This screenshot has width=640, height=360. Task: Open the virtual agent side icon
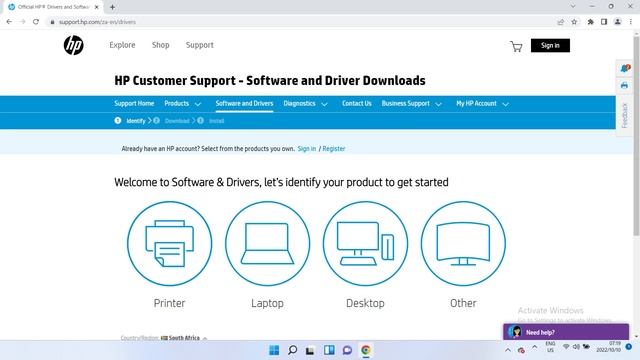(625, 68)
